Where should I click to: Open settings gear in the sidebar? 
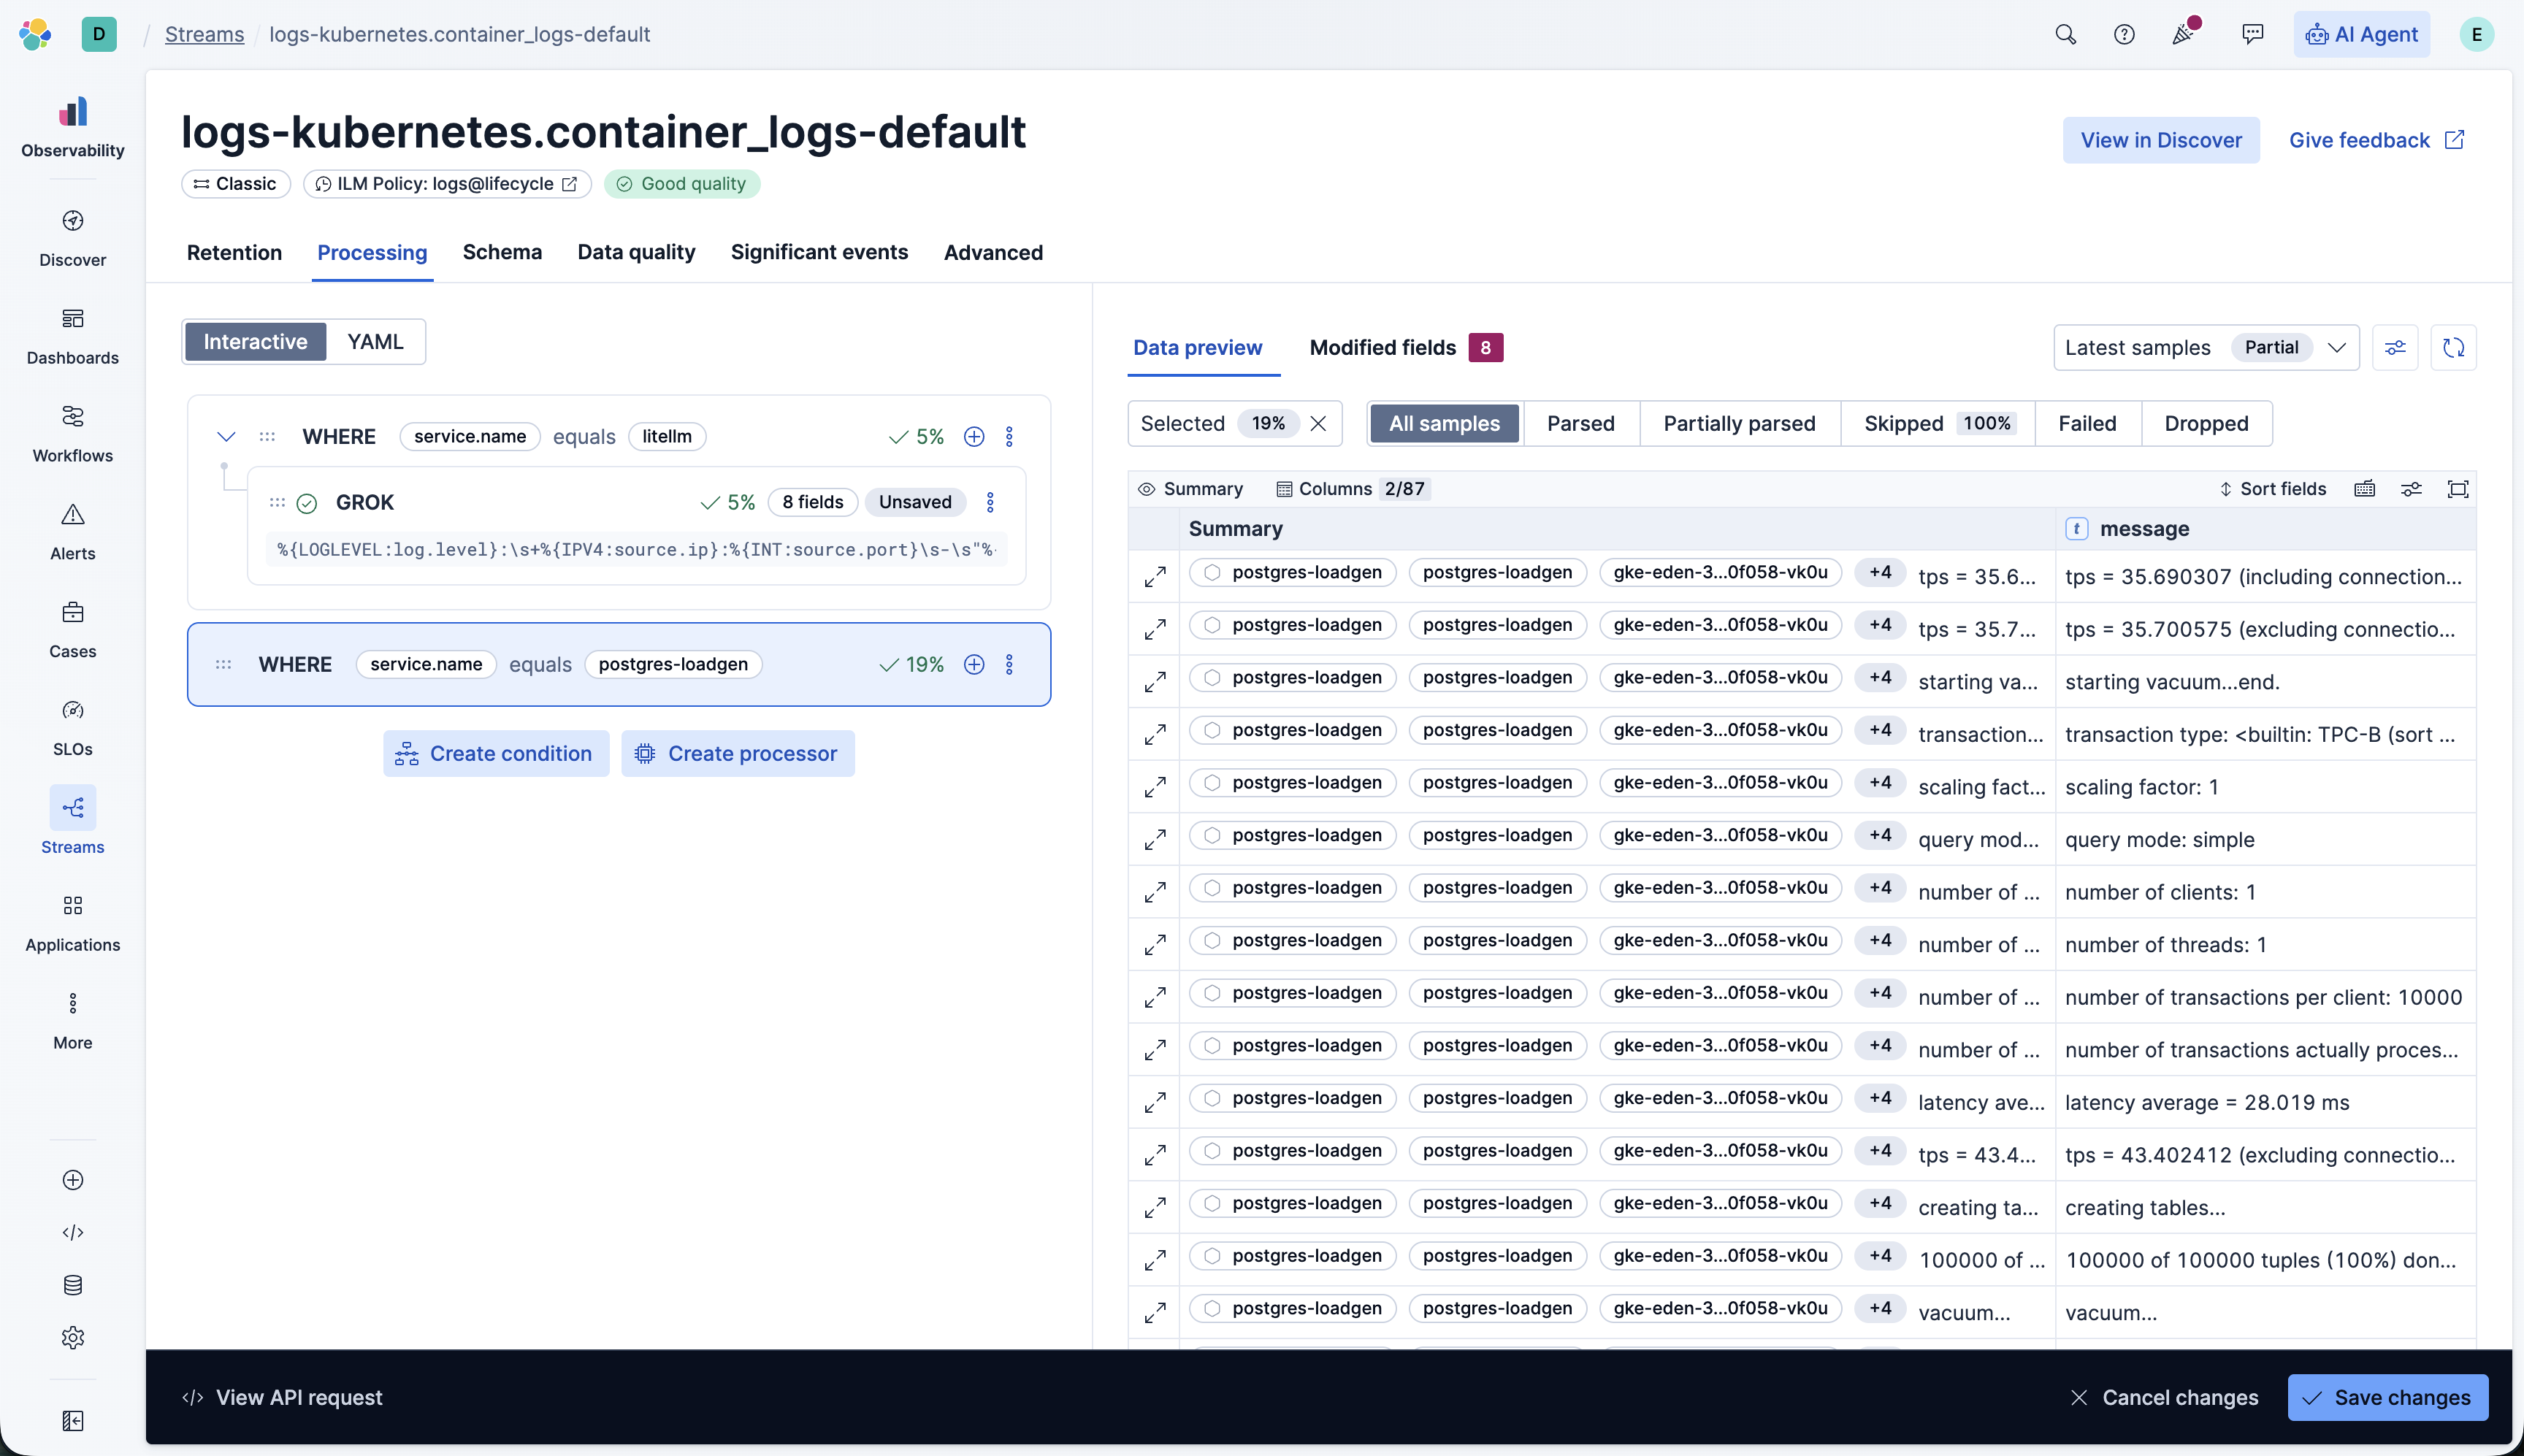tap(72, 1338)
